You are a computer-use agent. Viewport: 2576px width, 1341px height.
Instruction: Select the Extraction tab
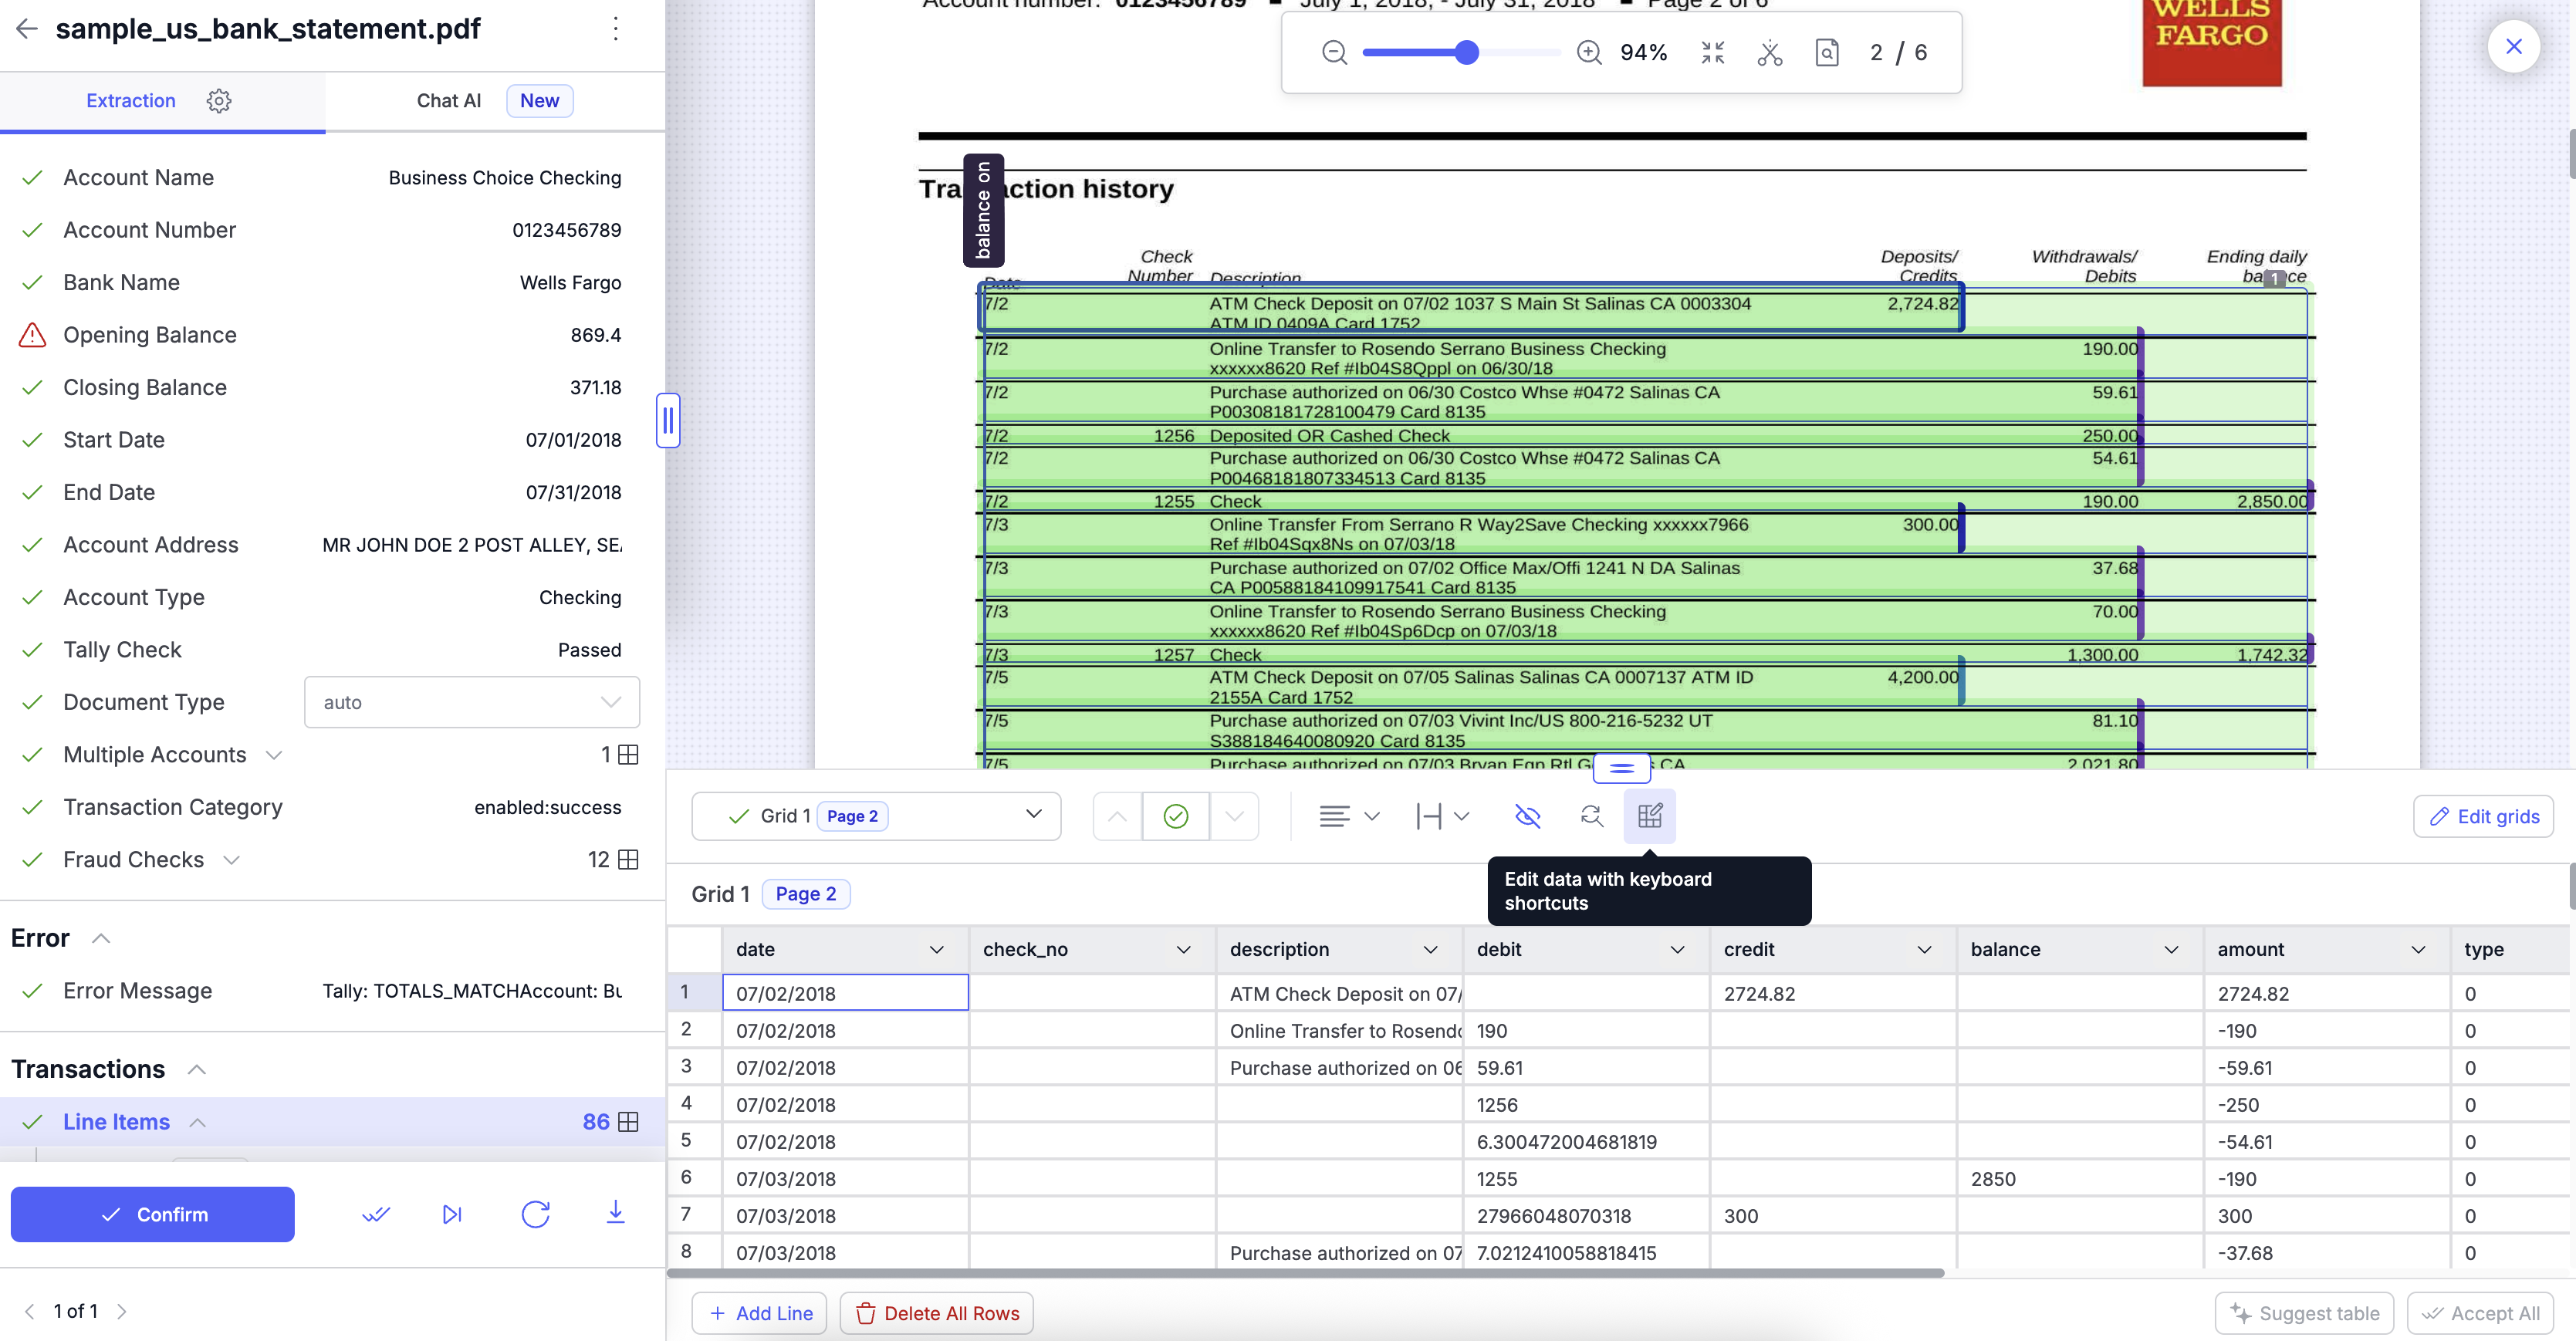point(131,101)
